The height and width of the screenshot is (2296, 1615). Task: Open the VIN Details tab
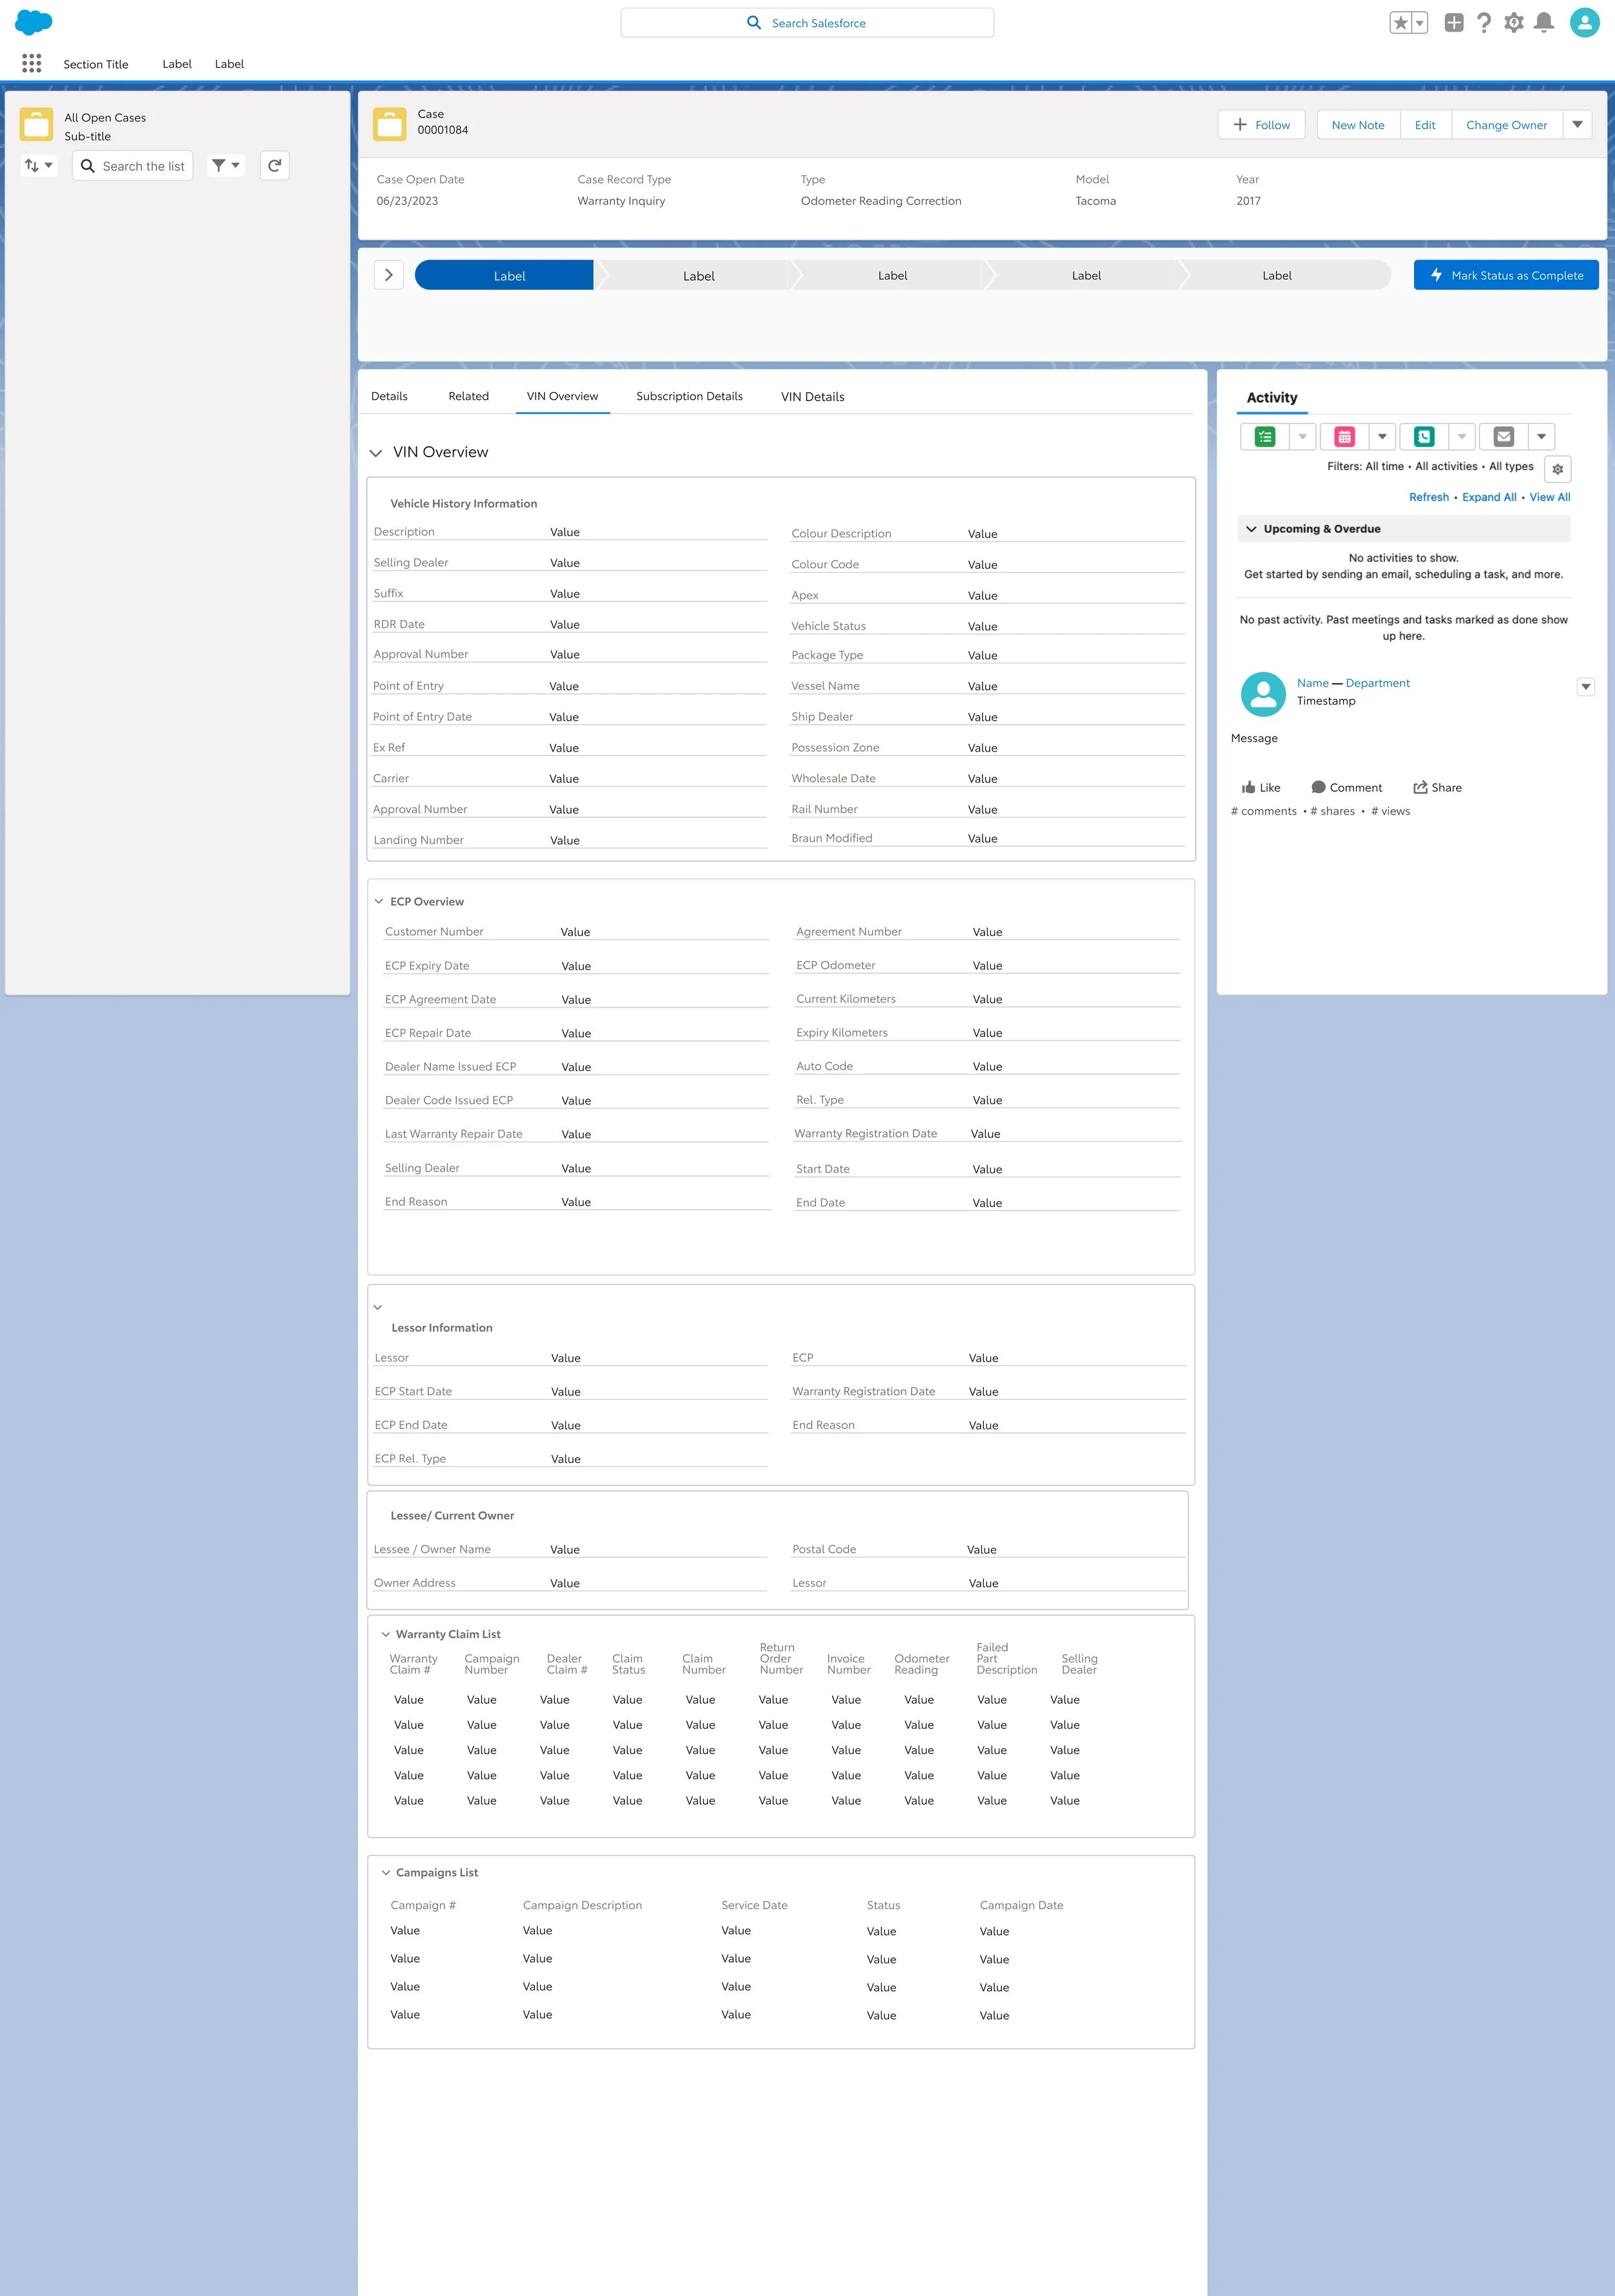(812, 396)
